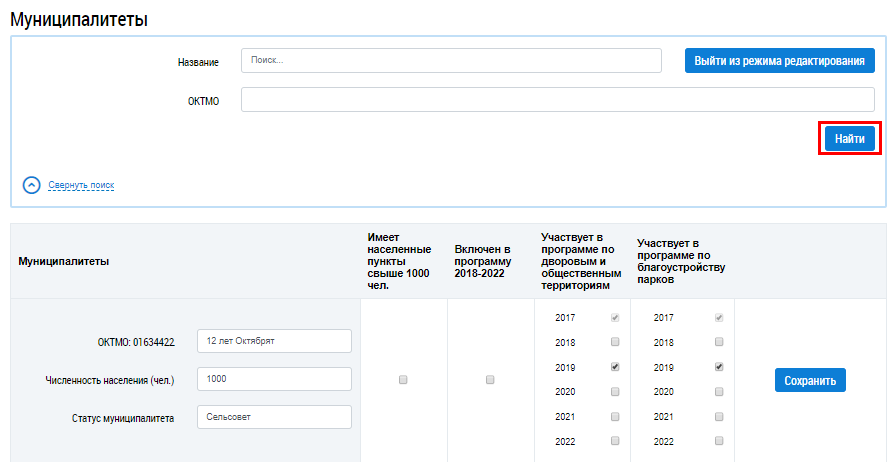Save the row with 'Сохранить' button
The height and width of the screenshot is (462, 893).
click(810, 380)
